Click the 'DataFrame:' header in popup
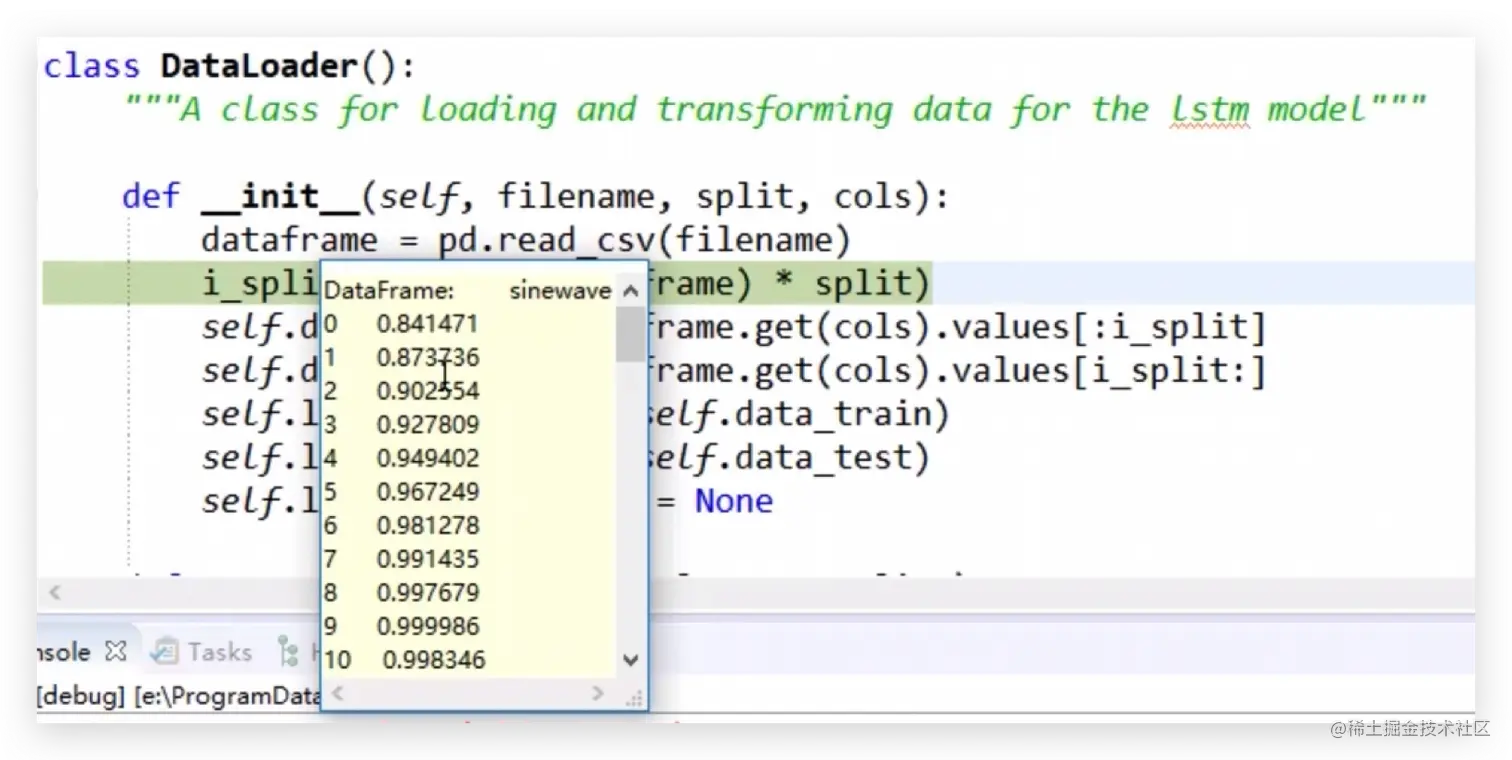The width and height of the screenshot is (1512, 760). pos(389,291)
